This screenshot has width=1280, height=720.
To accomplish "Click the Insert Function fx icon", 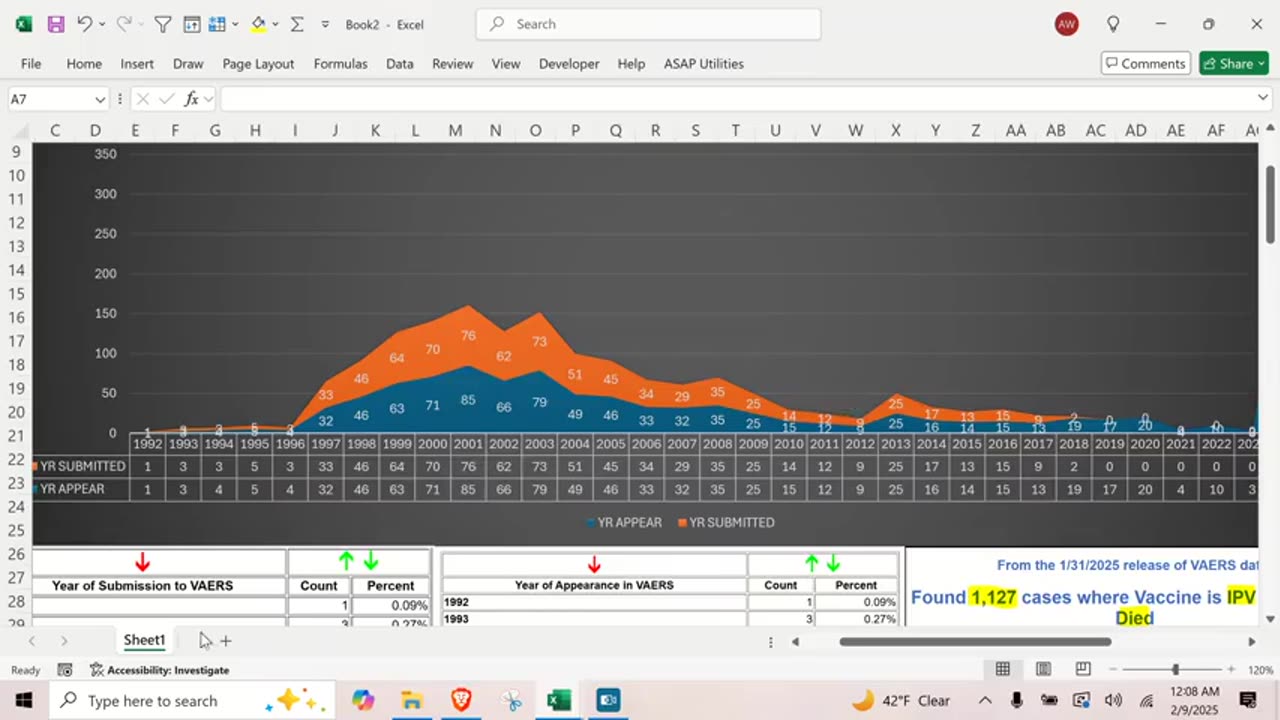I will 191,99.
